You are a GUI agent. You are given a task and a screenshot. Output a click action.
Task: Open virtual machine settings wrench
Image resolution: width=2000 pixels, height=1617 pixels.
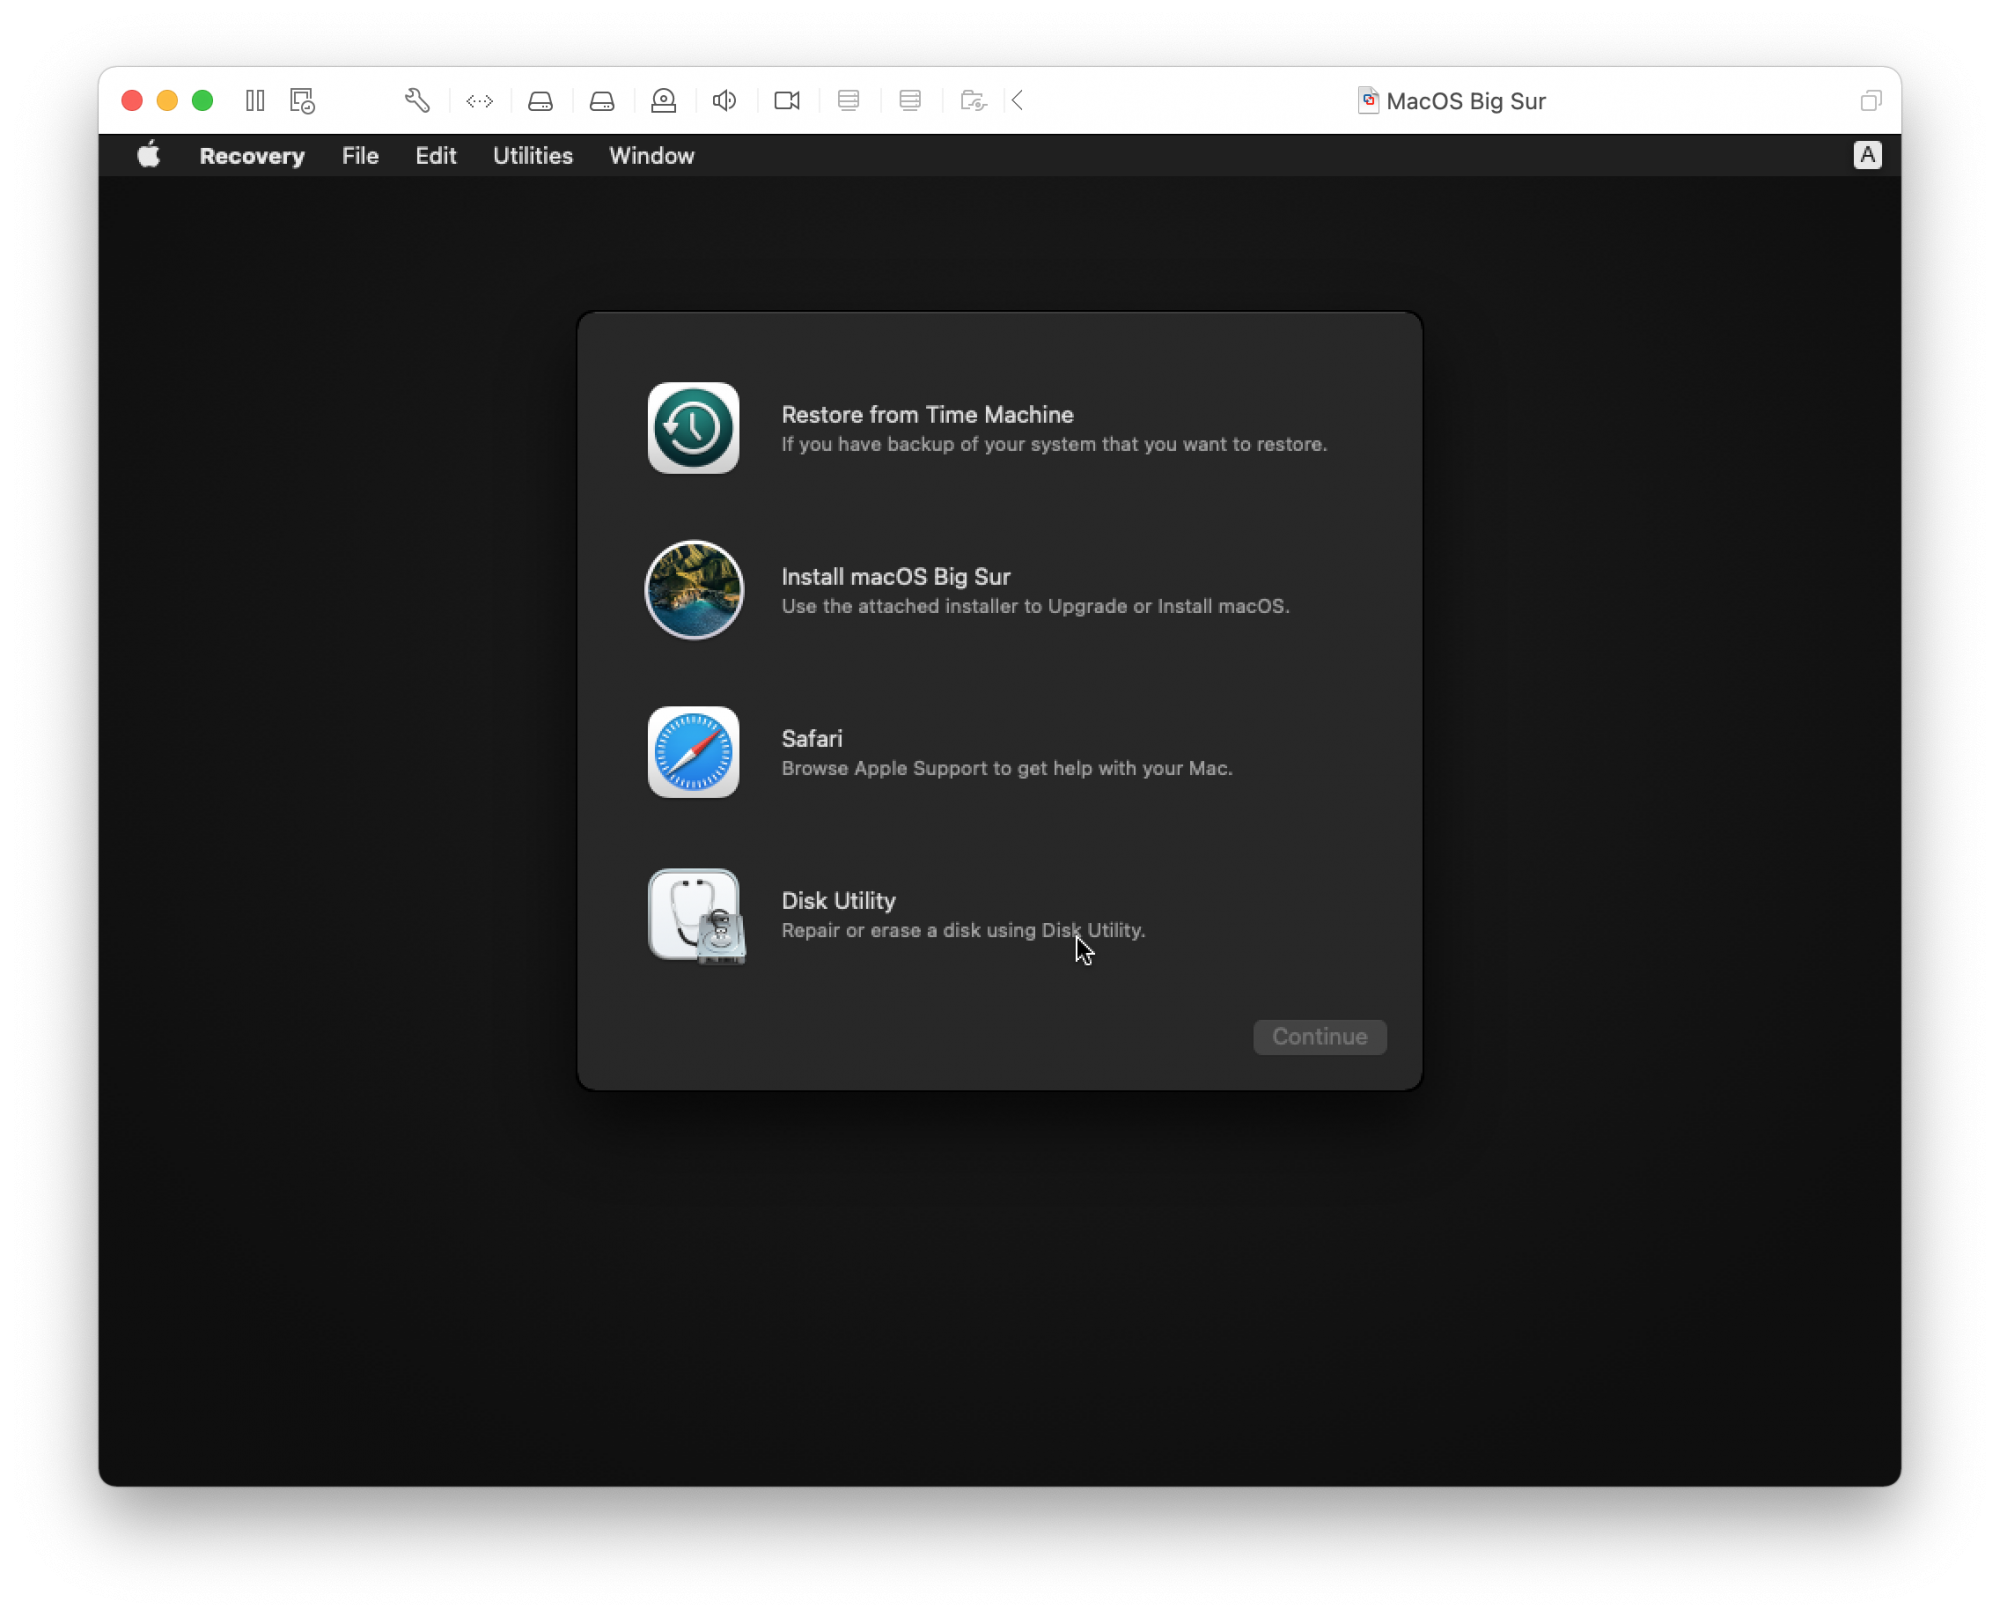pos(417,101)
